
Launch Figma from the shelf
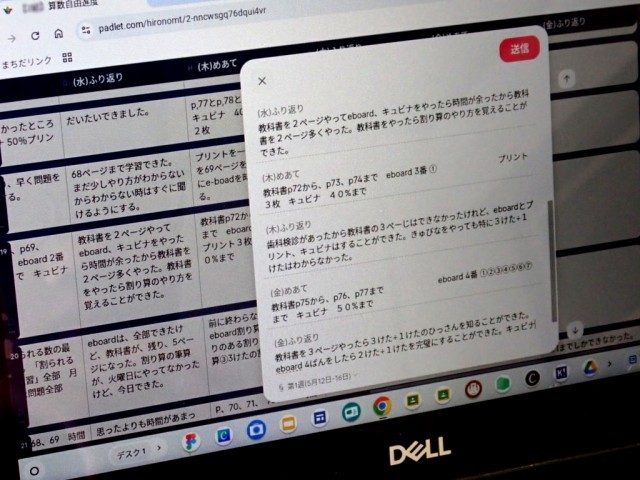(190, 442)
